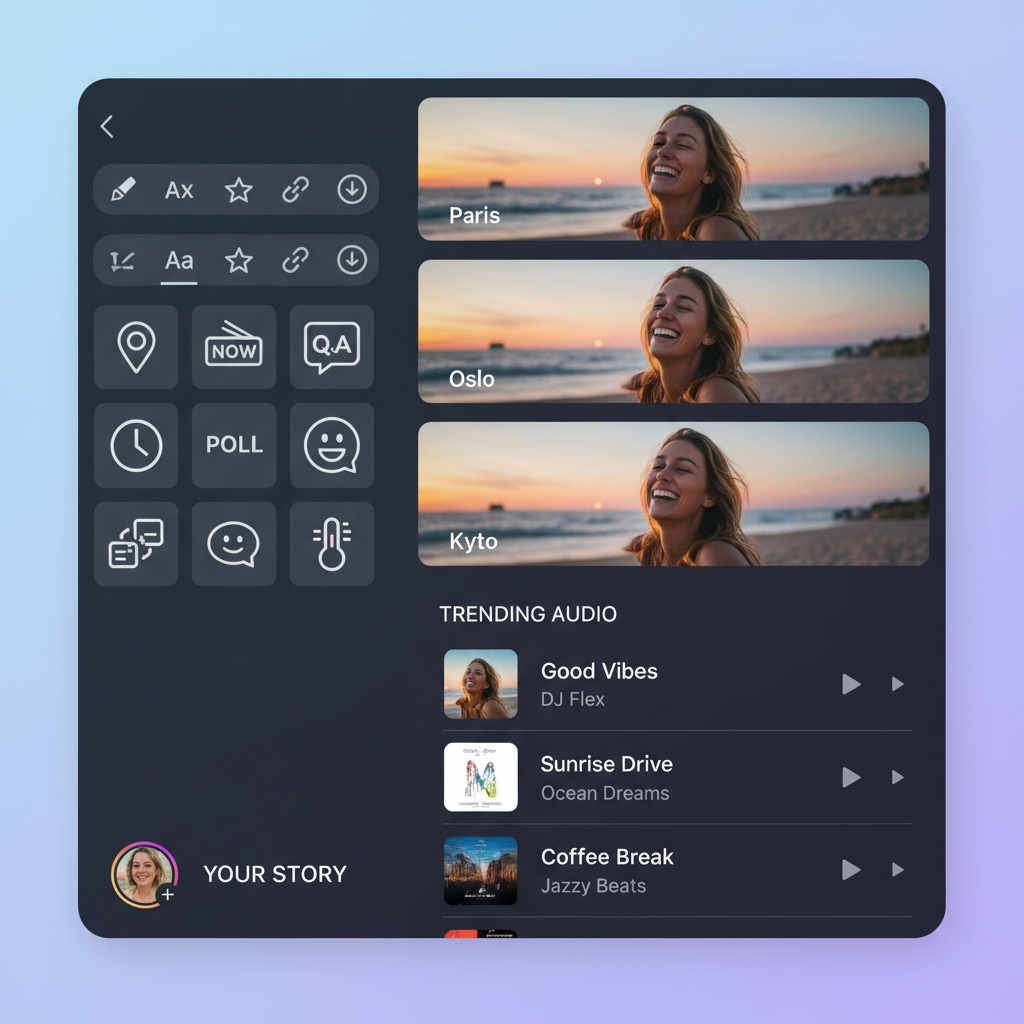This screenshot has height=1024, width=1024.
Task: Add the grinning emoji reaction sticker
Action: tap(332, 445)
